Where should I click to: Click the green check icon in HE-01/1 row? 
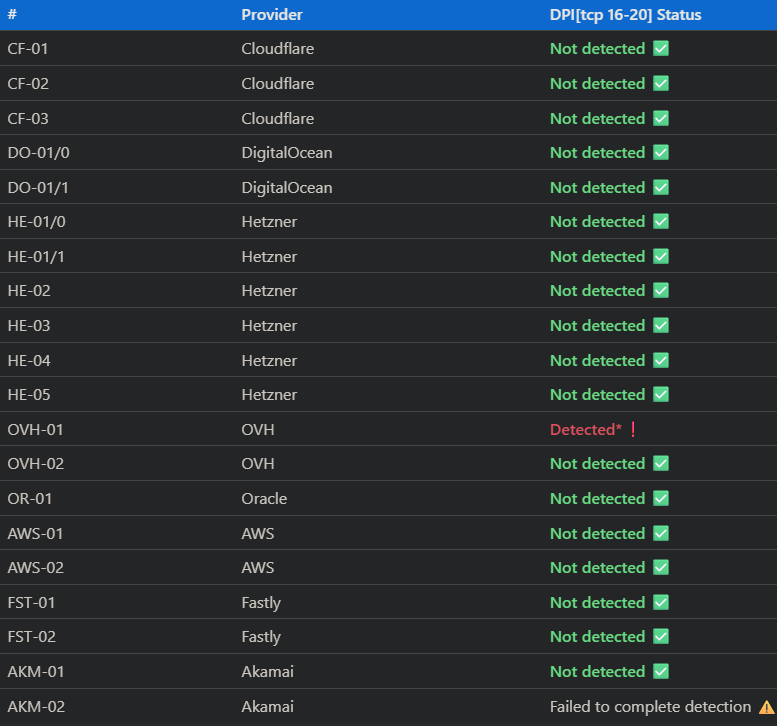pos(661,256)
